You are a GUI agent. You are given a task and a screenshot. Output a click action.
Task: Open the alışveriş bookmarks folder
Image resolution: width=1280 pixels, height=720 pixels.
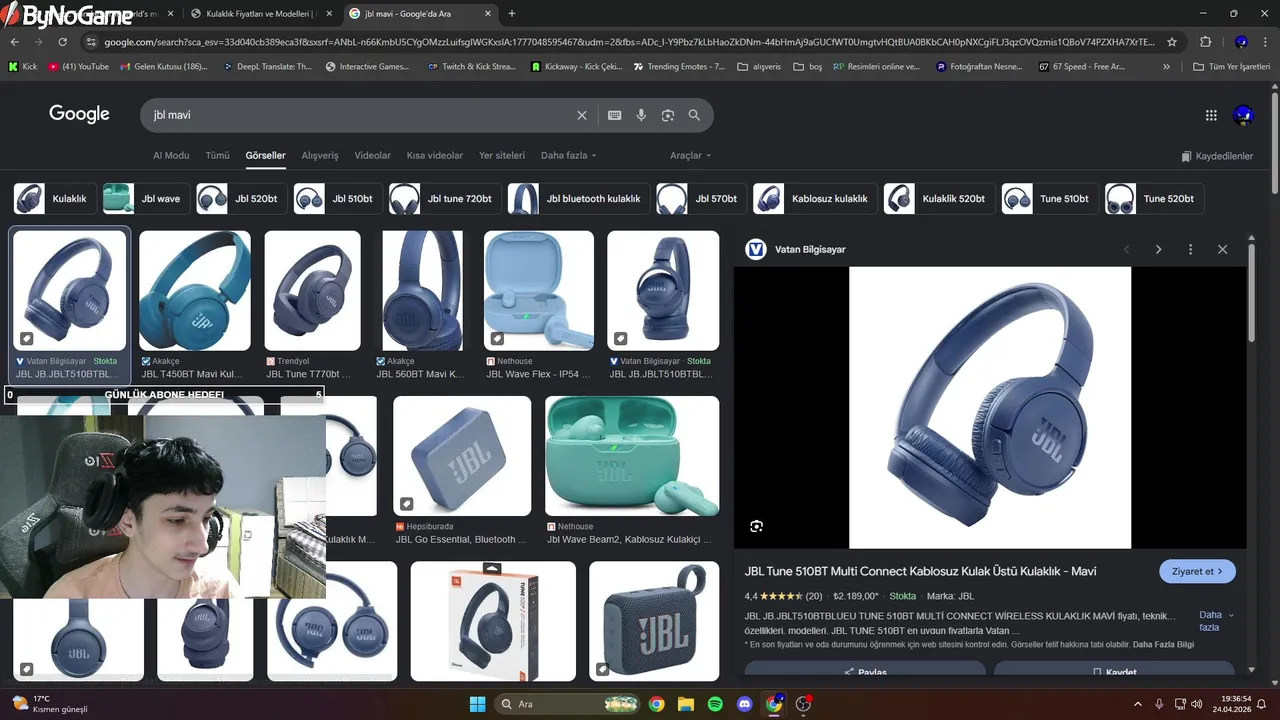pos(759,67)
